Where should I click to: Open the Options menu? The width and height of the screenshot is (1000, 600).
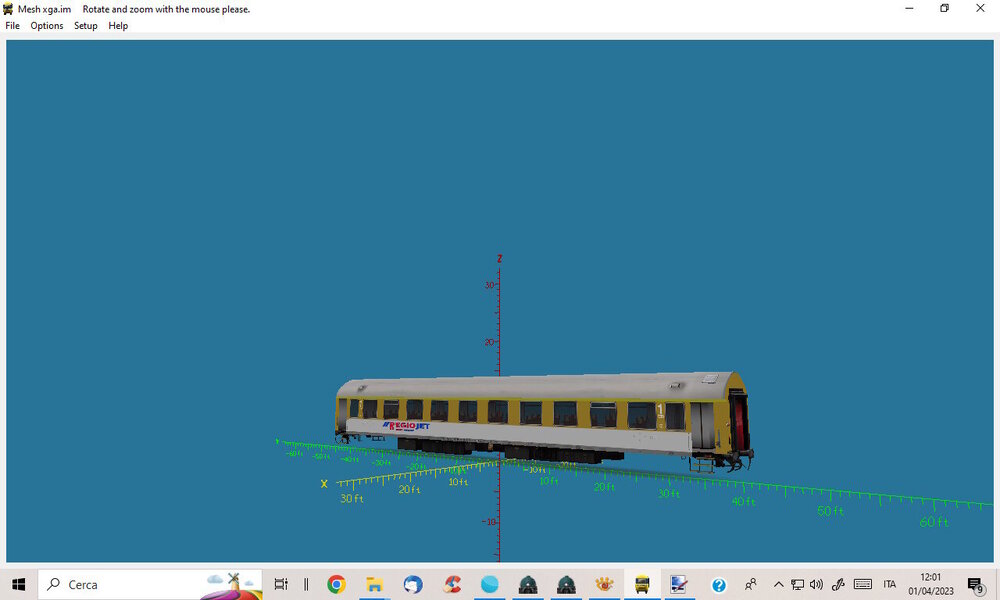[47, 26]
